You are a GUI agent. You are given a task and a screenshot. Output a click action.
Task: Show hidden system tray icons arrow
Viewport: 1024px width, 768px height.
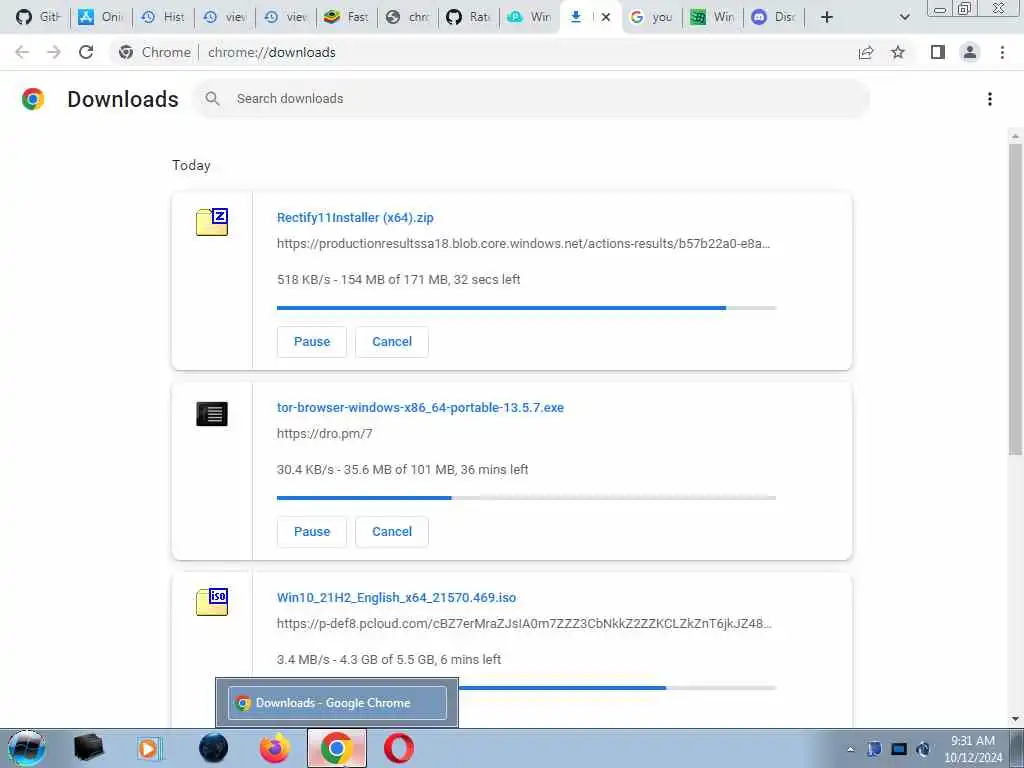[x=850, y=750]
